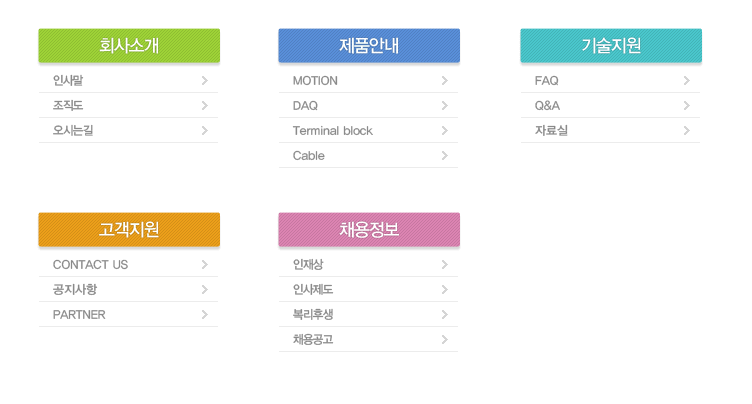This screenshot has height=404, width=752.
Task: Select the 기술지원 teal header
Action: click(611, 46)
